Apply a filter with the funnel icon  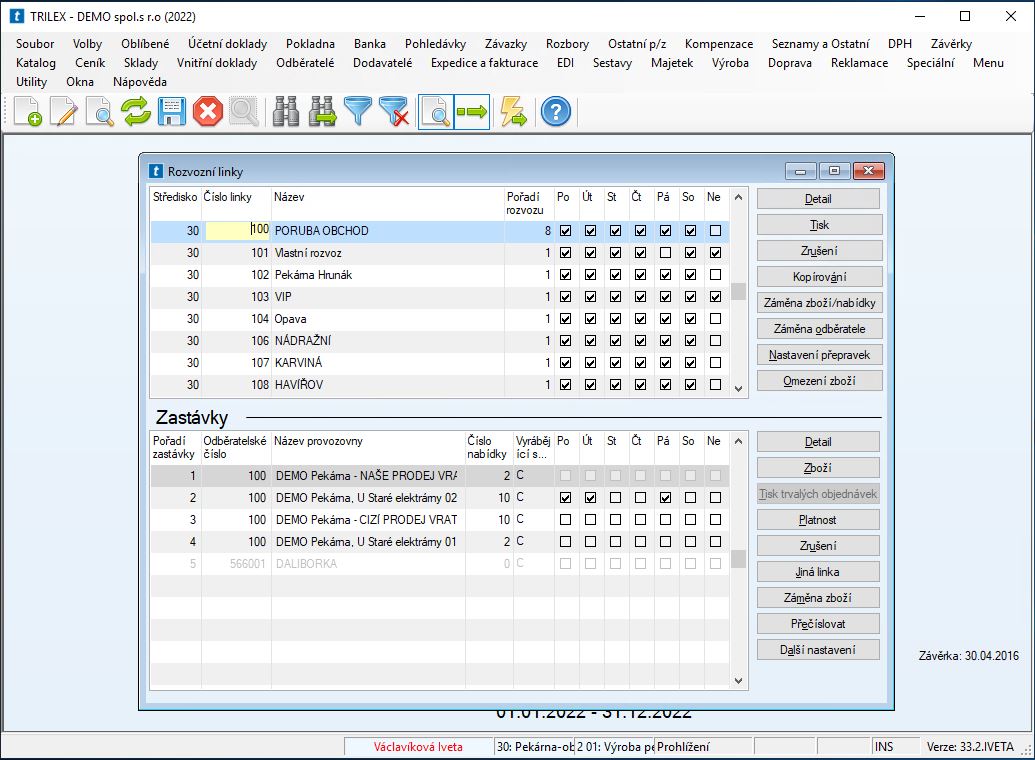(x=358, y=112)
